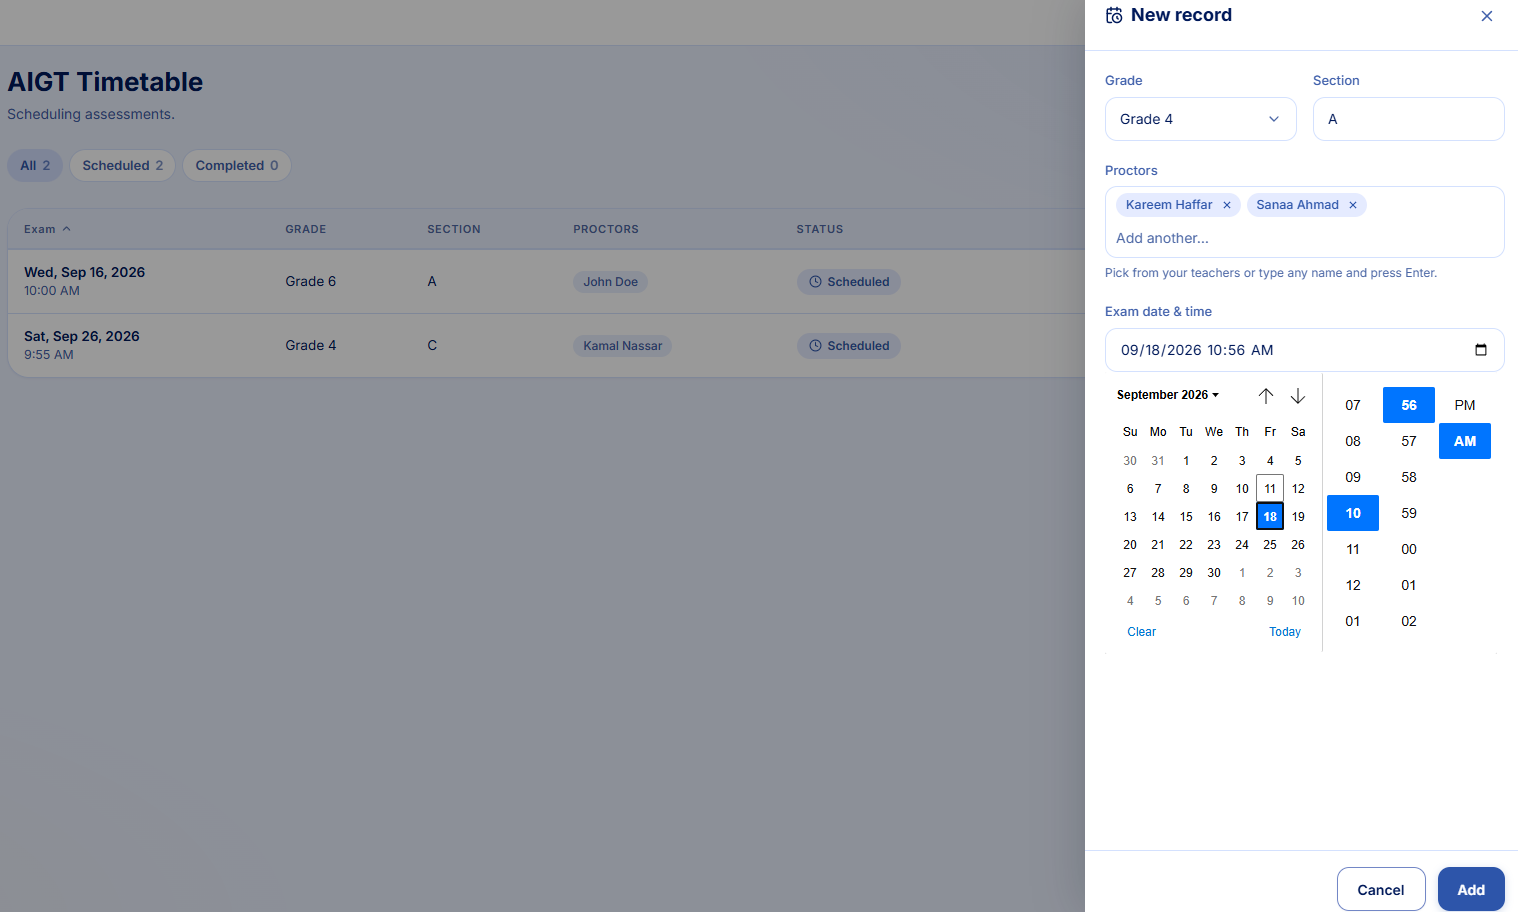Click Scheduled status of Grade 4 row
The width and height of the screenshot is (1518, 912).
click(849, 346)
